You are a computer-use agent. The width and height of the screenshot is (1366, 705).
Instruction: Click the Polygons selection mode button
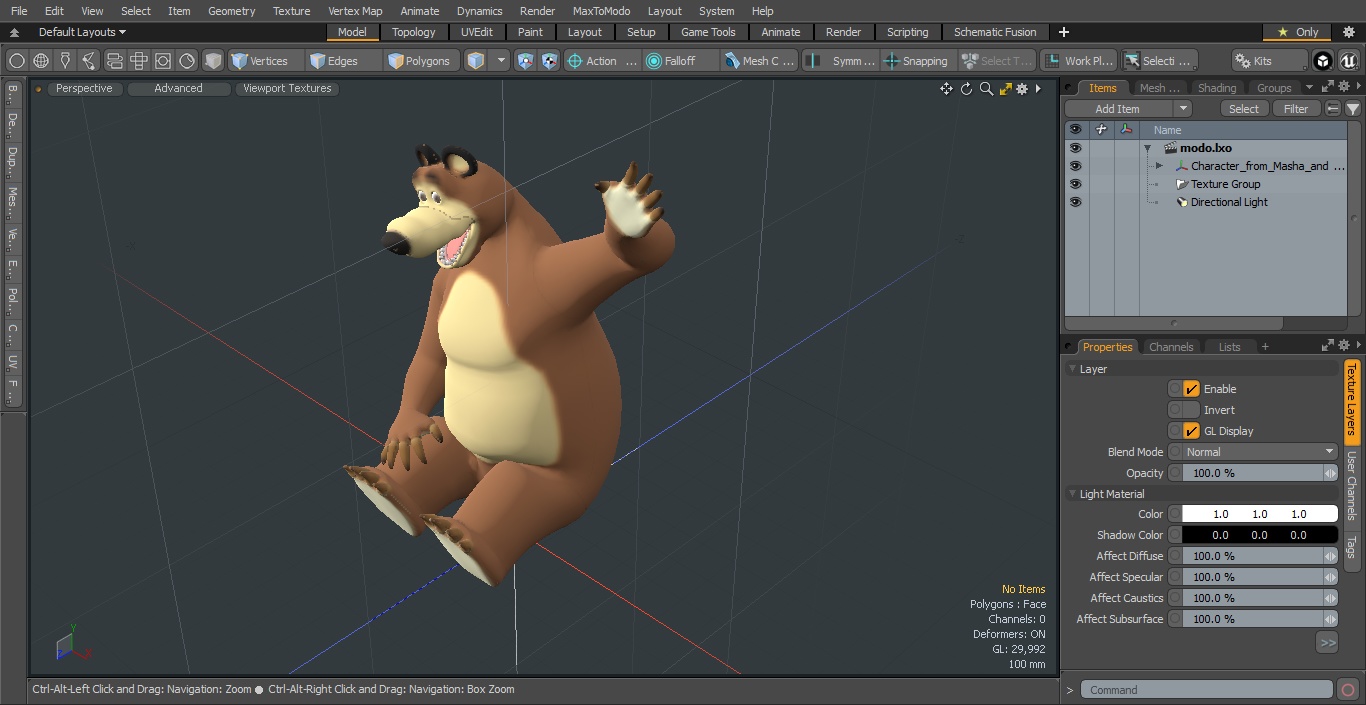pos(419,61)
